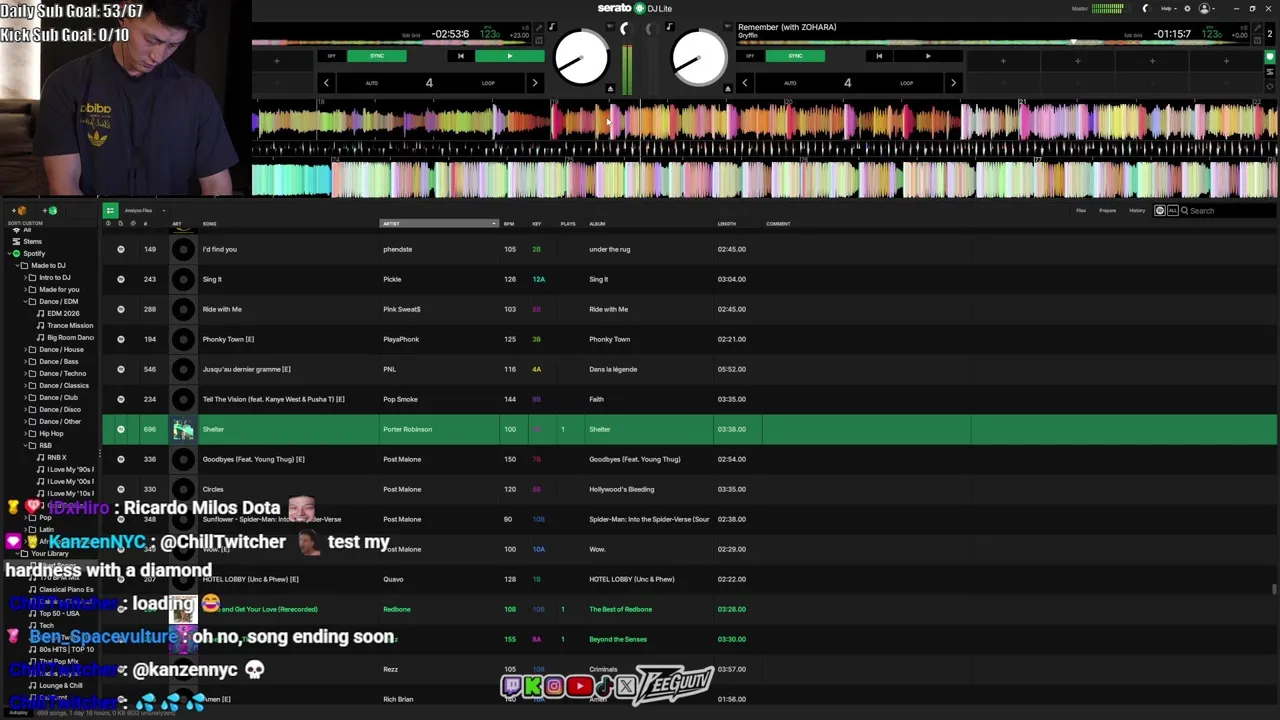
Task: Toggle LOOP on left deck
Action: [488, 83]
